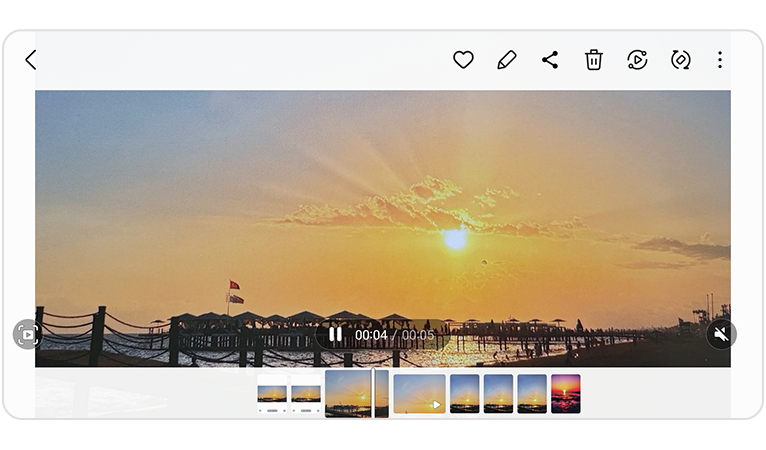Click the 00:05 total duration text

[418, 335]
